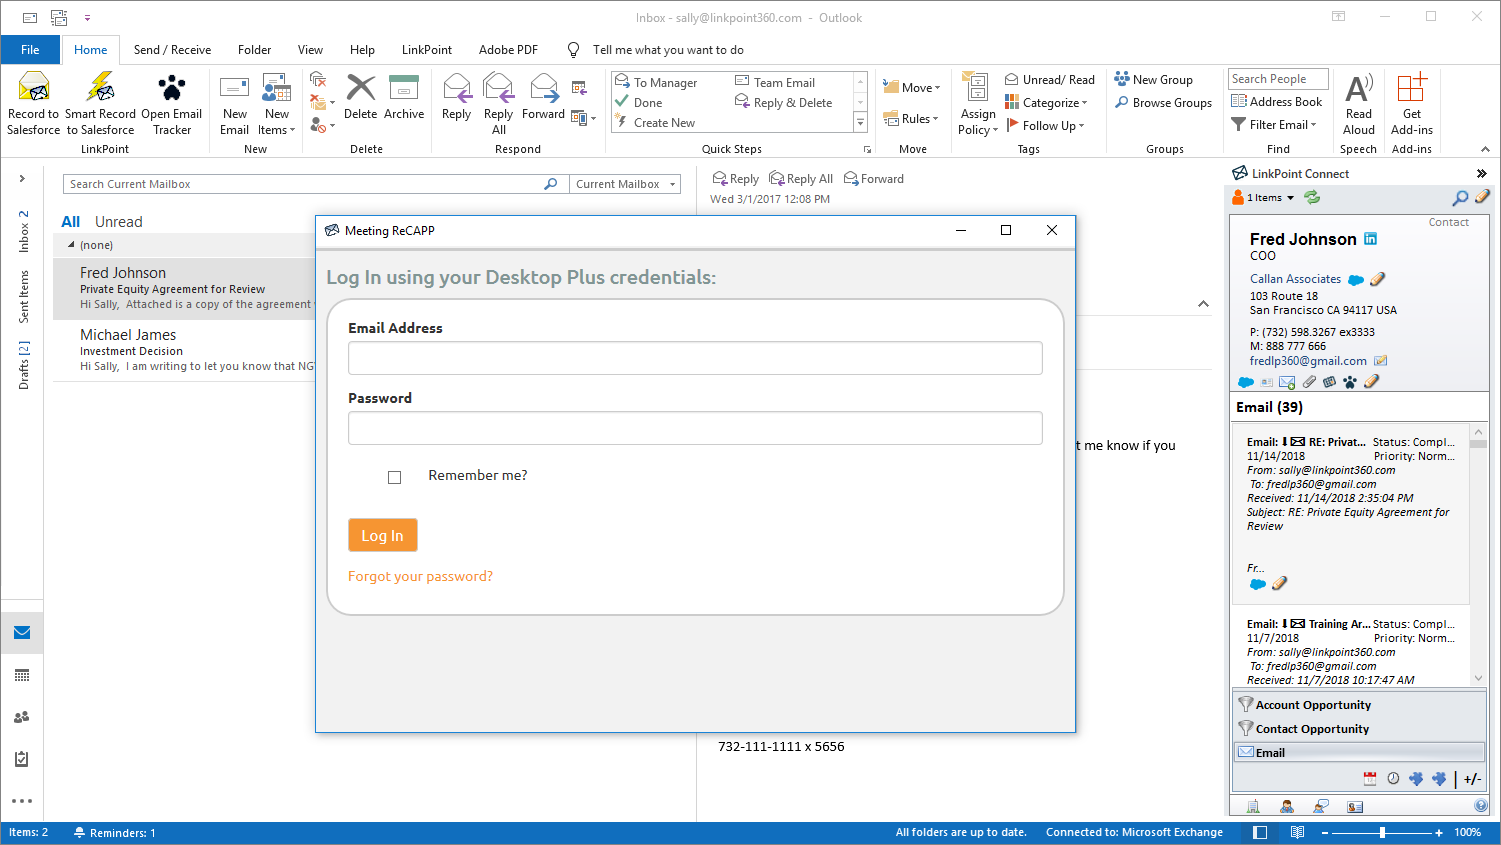This screenshot has height=845, width=1501.
Task: Click Forward in Respond group
Action: 544,97
